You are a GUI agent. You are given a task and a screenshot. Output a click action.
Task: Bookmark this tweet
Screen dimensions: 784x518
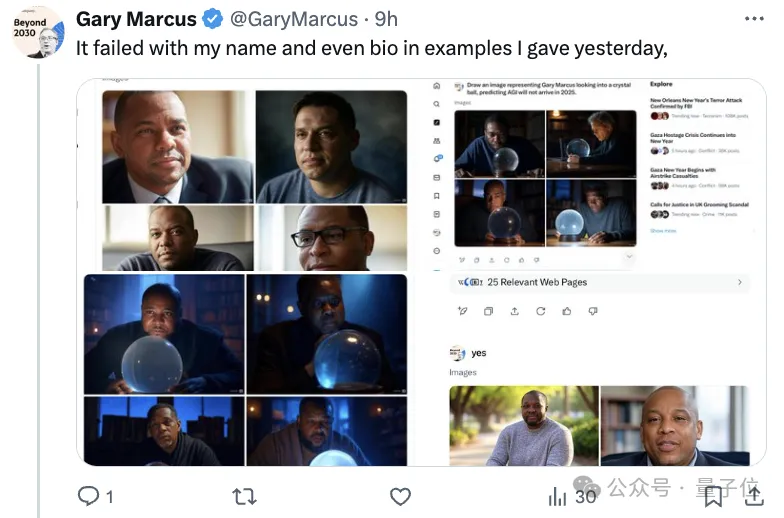(714, 496)
